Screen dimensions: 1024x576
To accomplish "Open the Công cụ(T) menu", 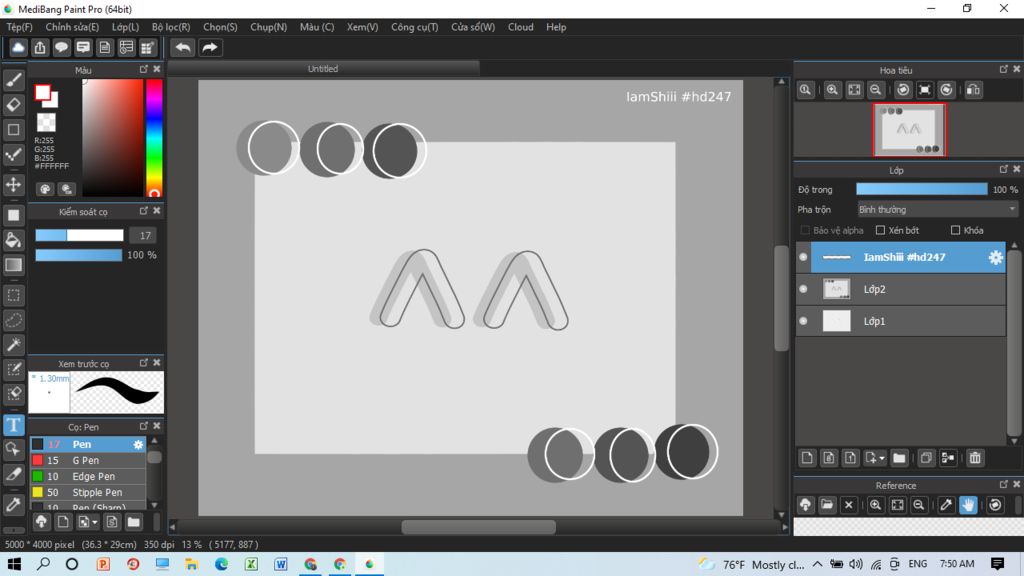I will coord(415,27).
